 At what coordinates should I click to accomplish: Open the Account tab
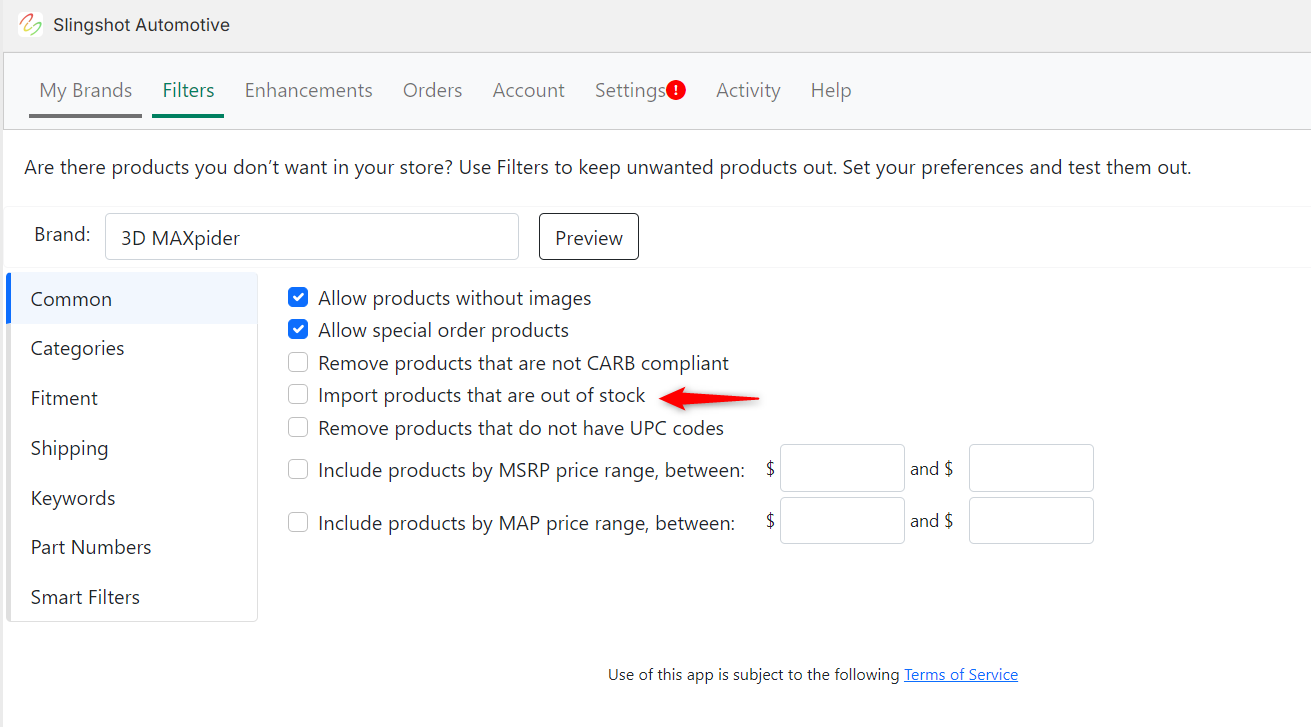(528, 90)
